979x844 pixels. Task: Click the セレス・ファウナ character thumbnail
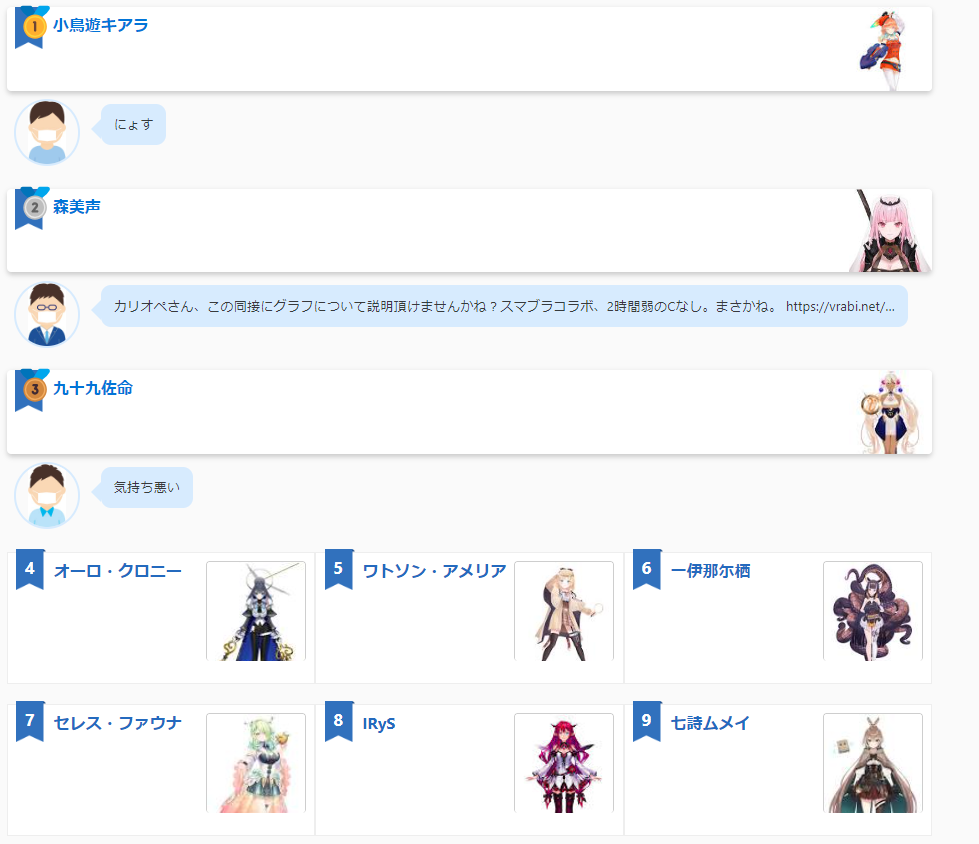click(x=256, y=763)
